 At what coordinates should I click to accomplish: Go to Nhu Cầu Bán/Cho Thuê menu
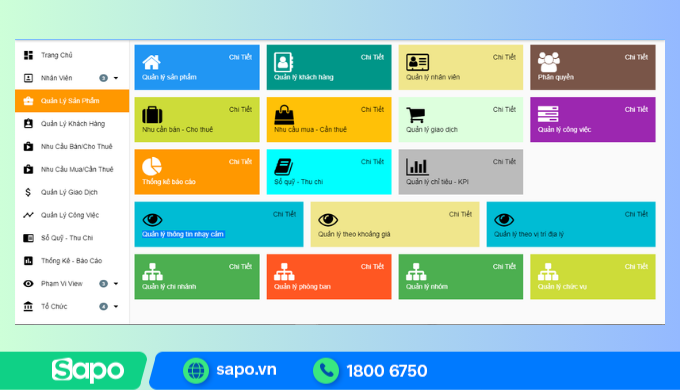click(x=72, y=147)
